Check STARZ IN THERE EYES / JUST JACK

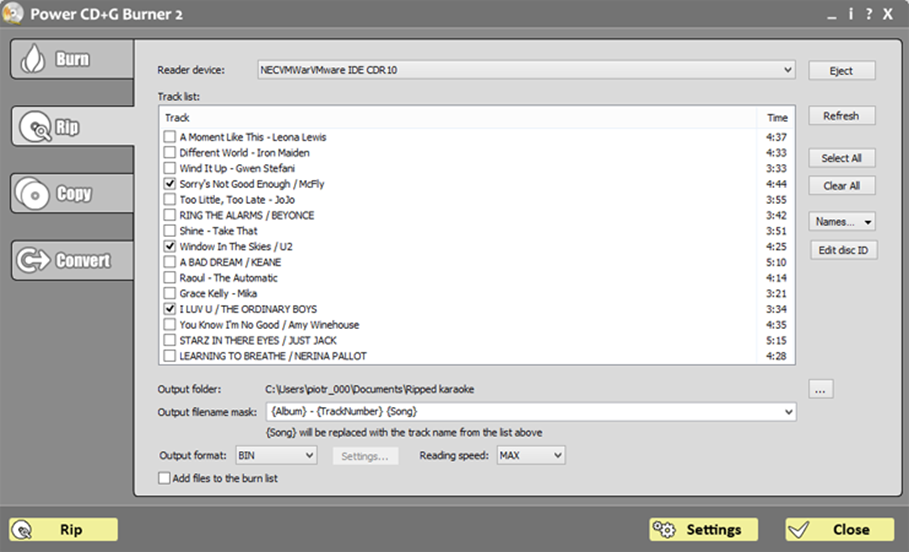[x=169, y=340]
